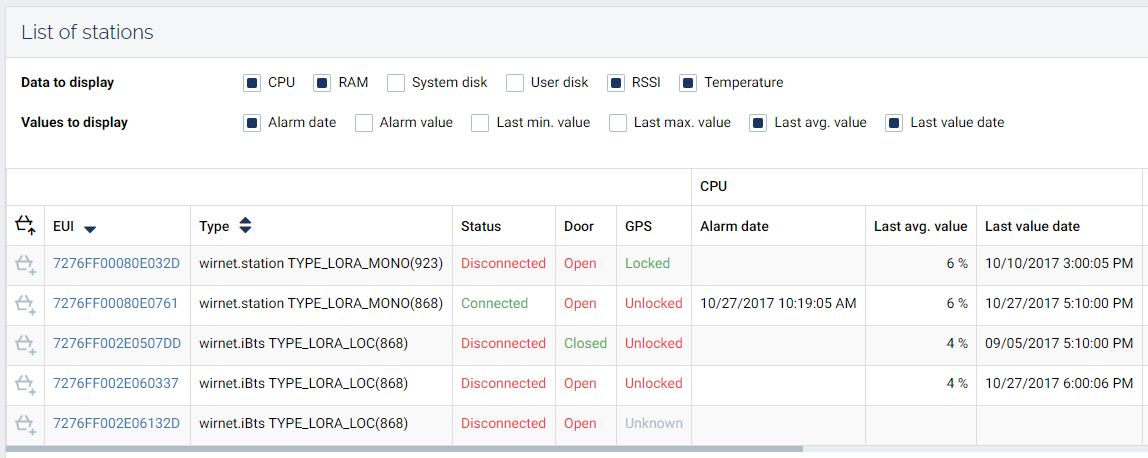Sort stations by Type column arrows

pos(246,226)
